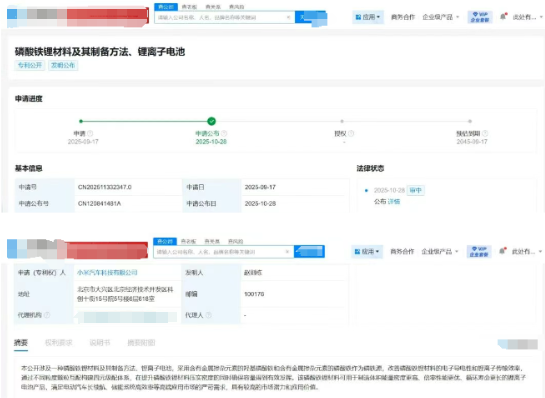Image resolution: width=545 pixels, height=398 pixels.
Task: Click the blue search button in lower header
Action: 309,252
